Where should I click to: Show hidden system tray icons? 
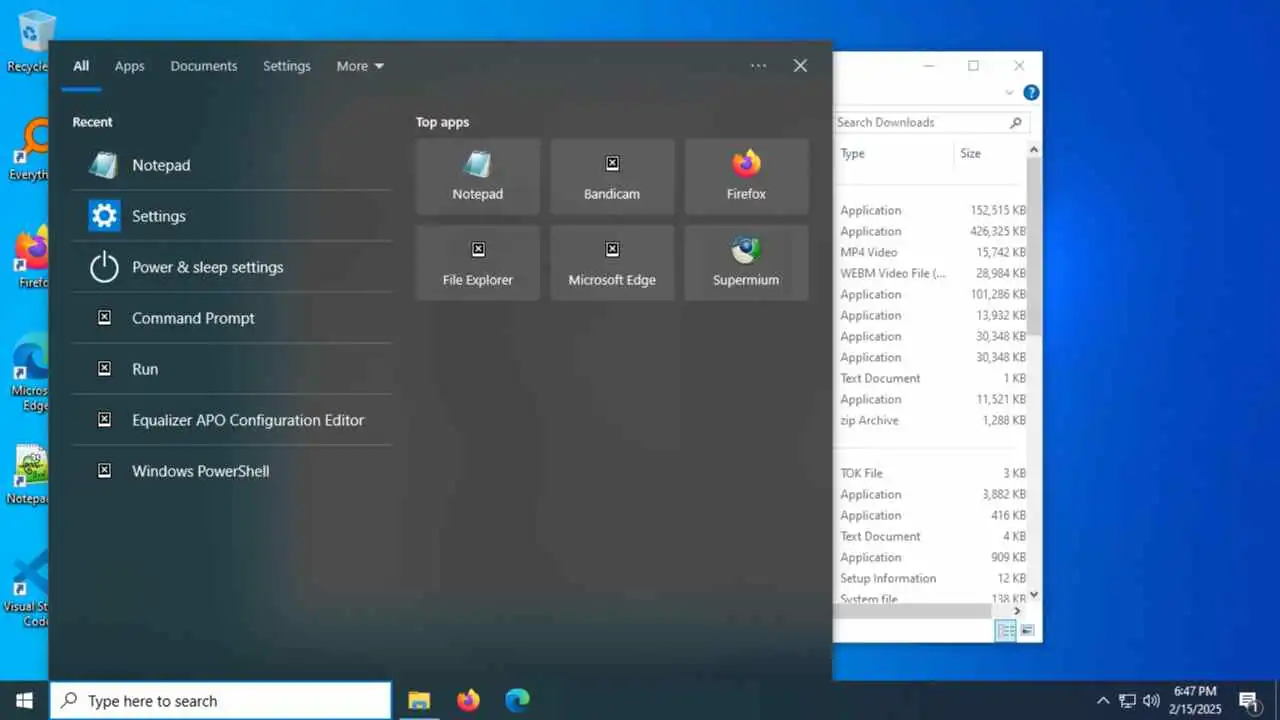(1103, 701)
